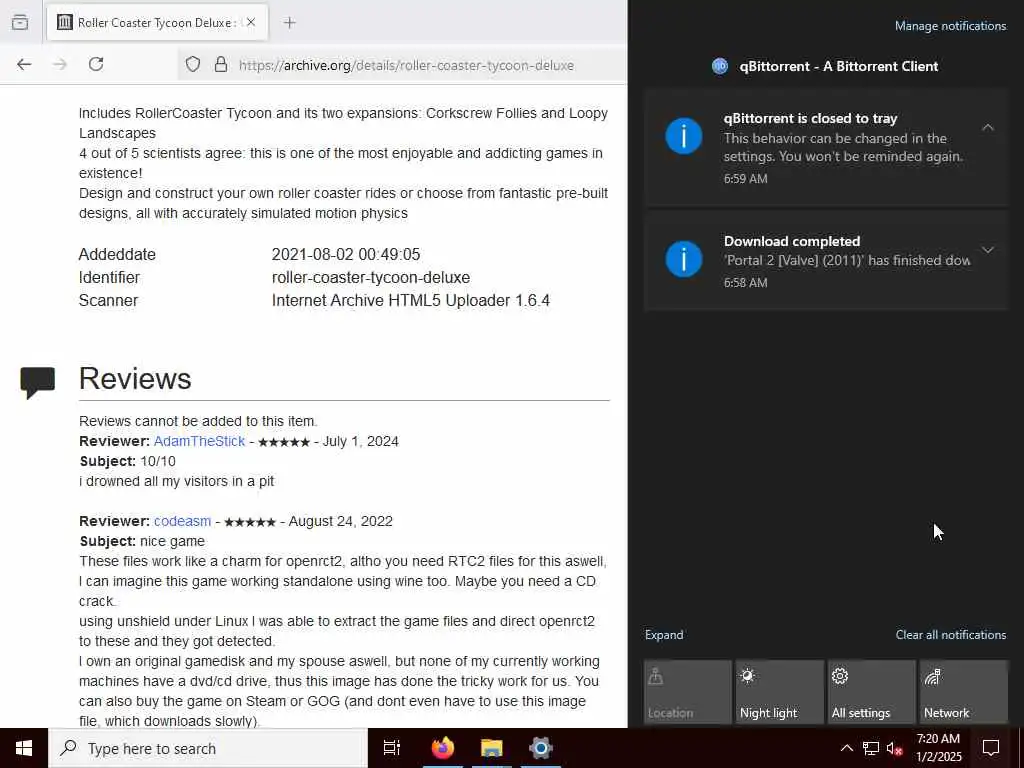Click 'Internet Archive HTML5 Uploader 1.6.4' text
The height and width of the screenshot is (768, 1024).
[x=411, y=300]
